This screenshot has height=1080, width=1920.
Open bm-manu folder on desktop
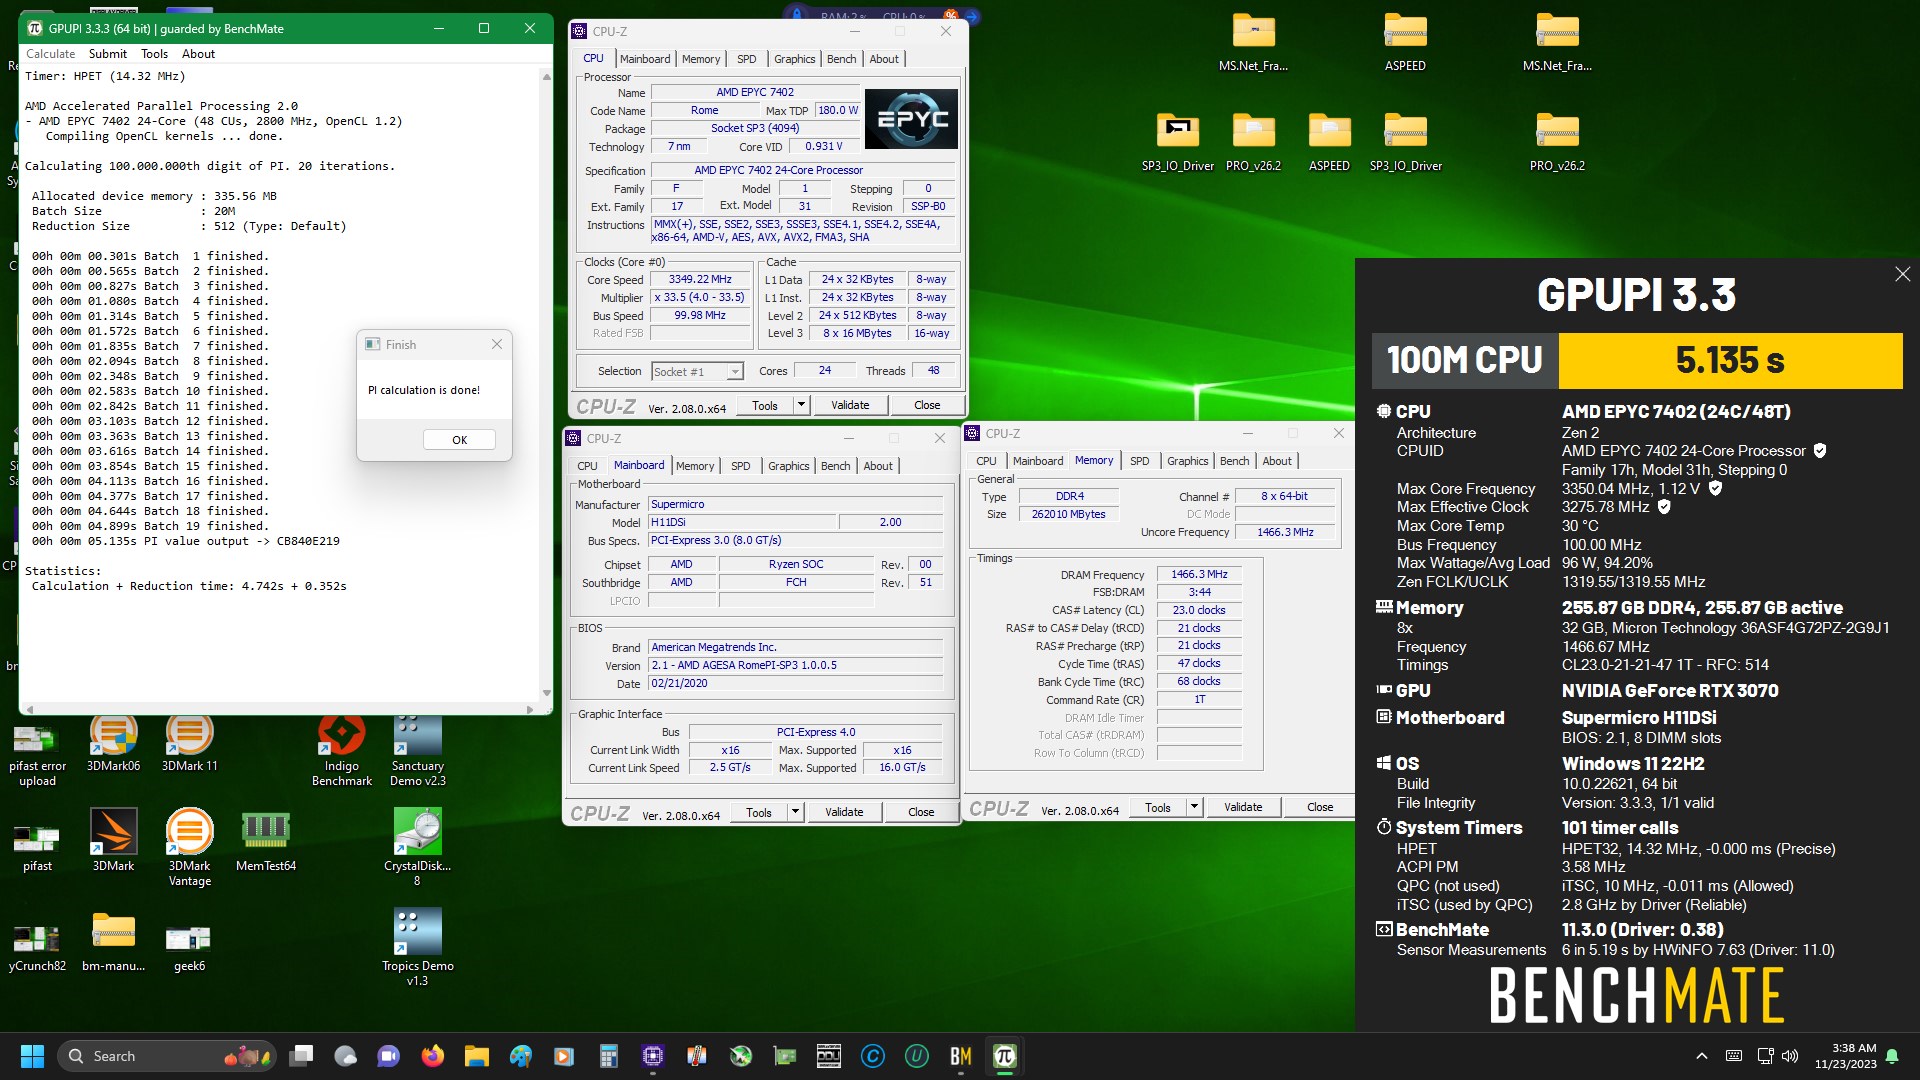(x=113, y=943)
